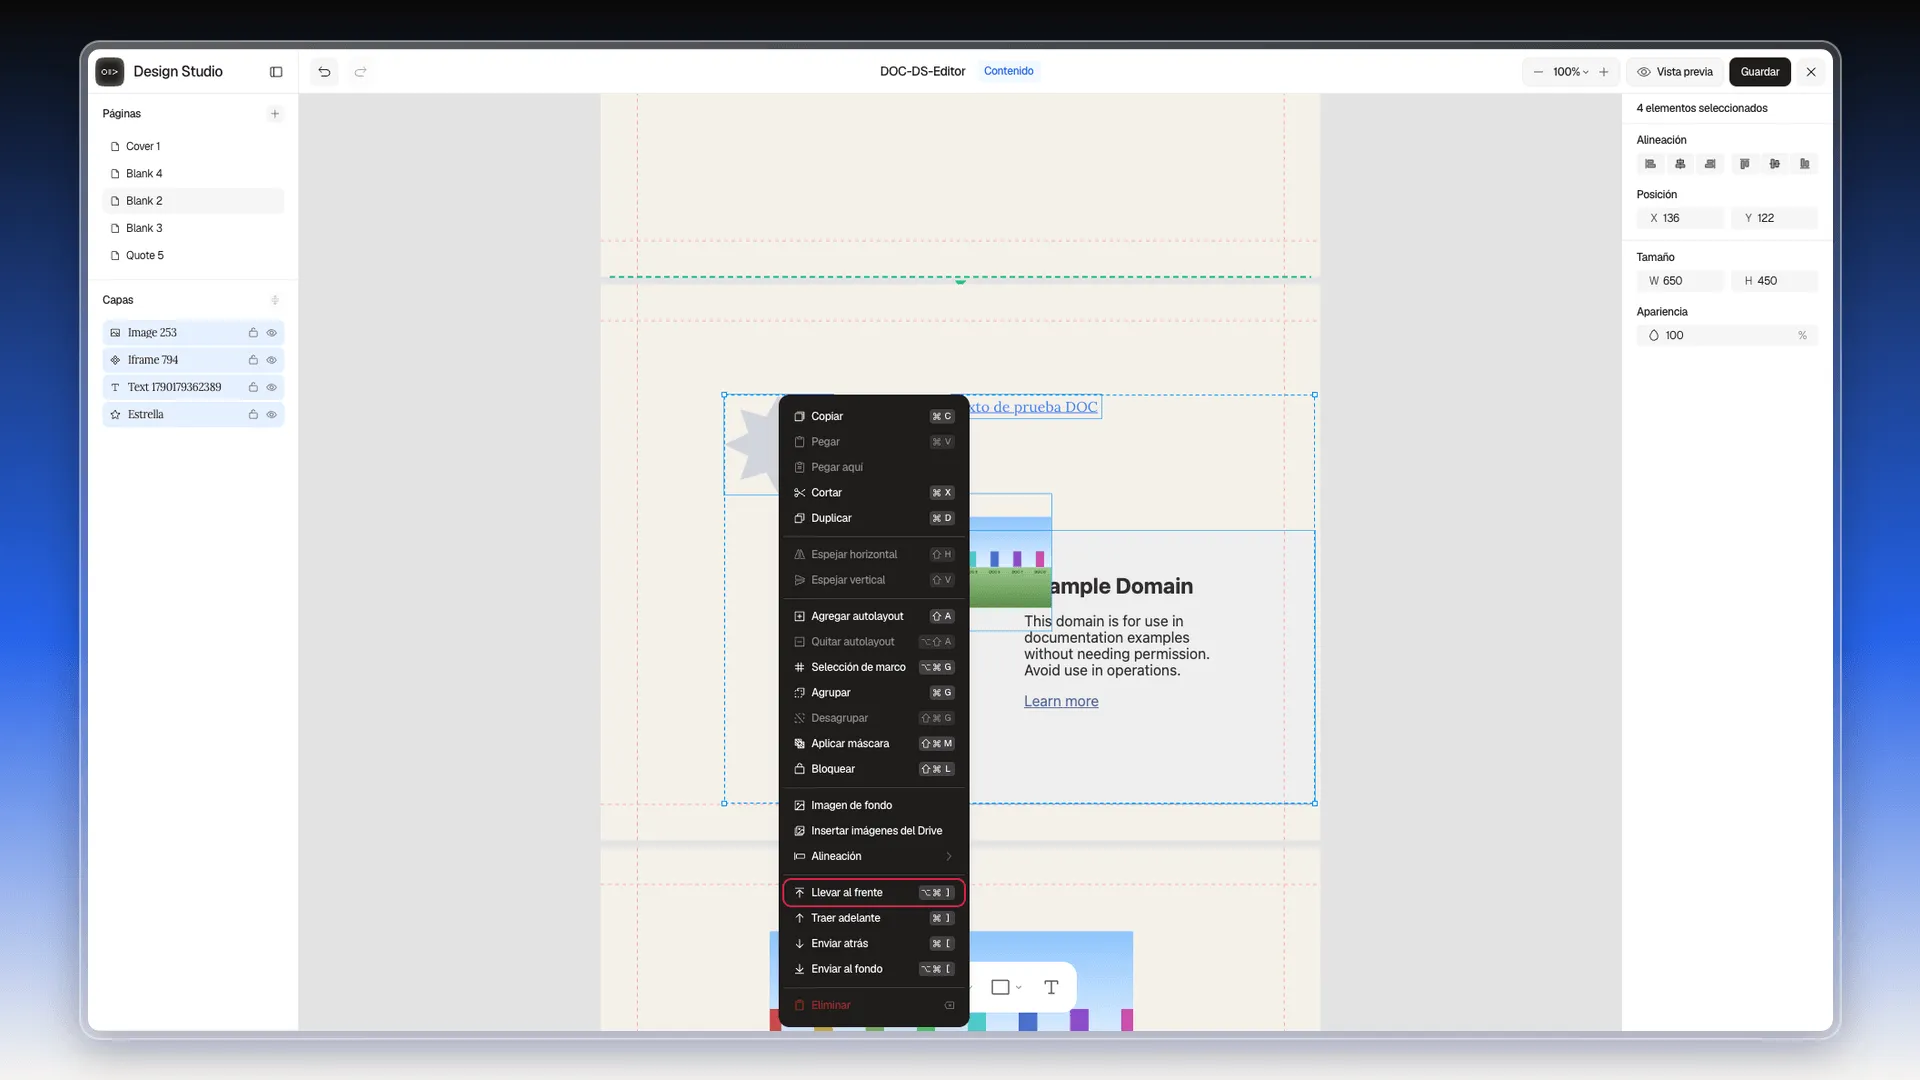Zoom in with the plus icon
This screenshot has height=1080, width=1920.
tap(1604, 72)
